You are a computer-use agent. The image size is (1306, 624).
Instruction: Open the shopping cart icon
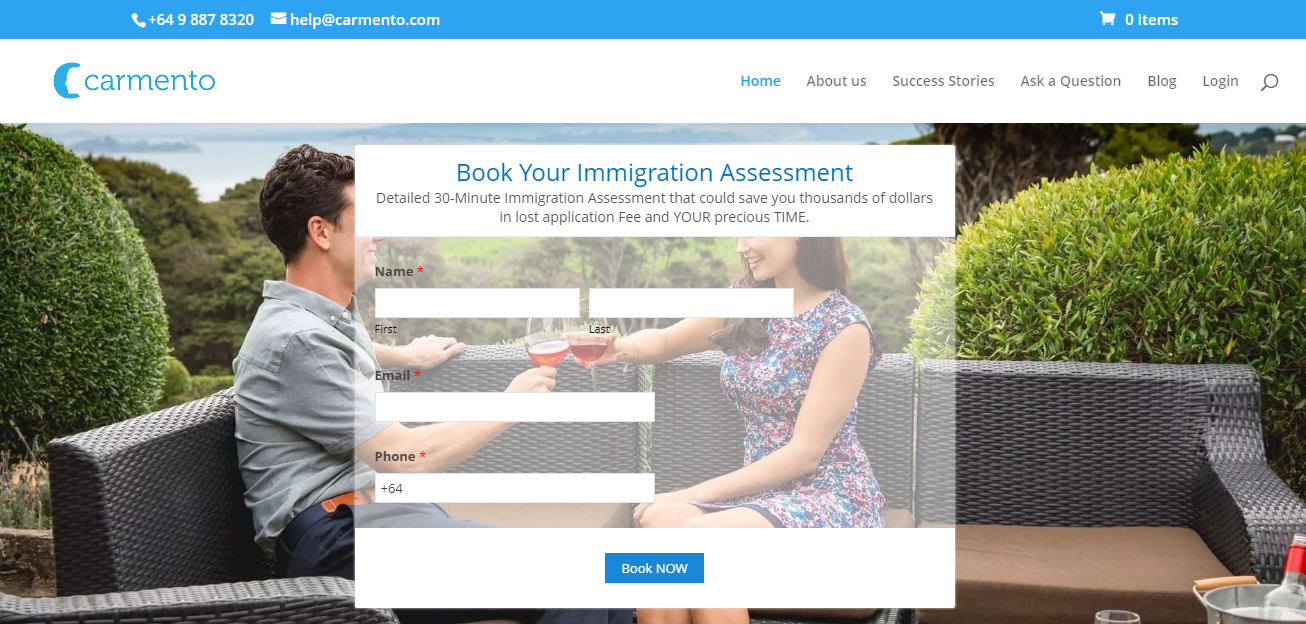pyautogui.click(x=1107, y=19)
